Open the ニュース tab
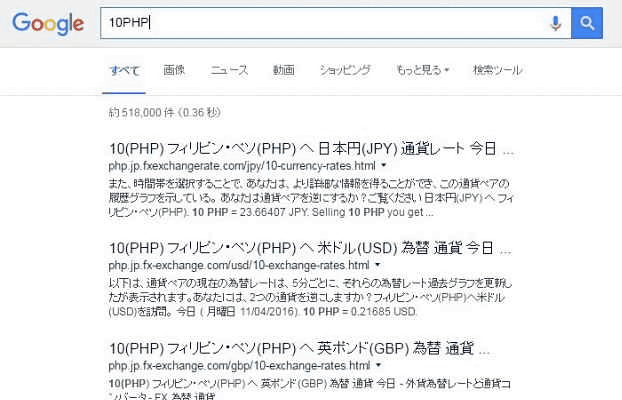The width and height of the screenshot is (622, 400). [229, 70]
